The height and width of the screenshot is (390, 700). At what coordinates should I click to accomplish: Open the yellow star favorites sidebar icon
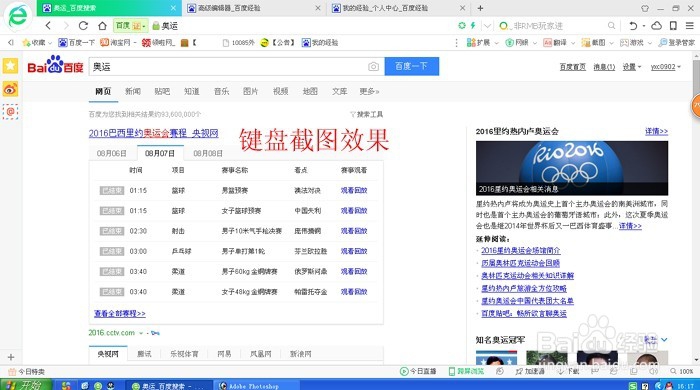coord(10,66)
